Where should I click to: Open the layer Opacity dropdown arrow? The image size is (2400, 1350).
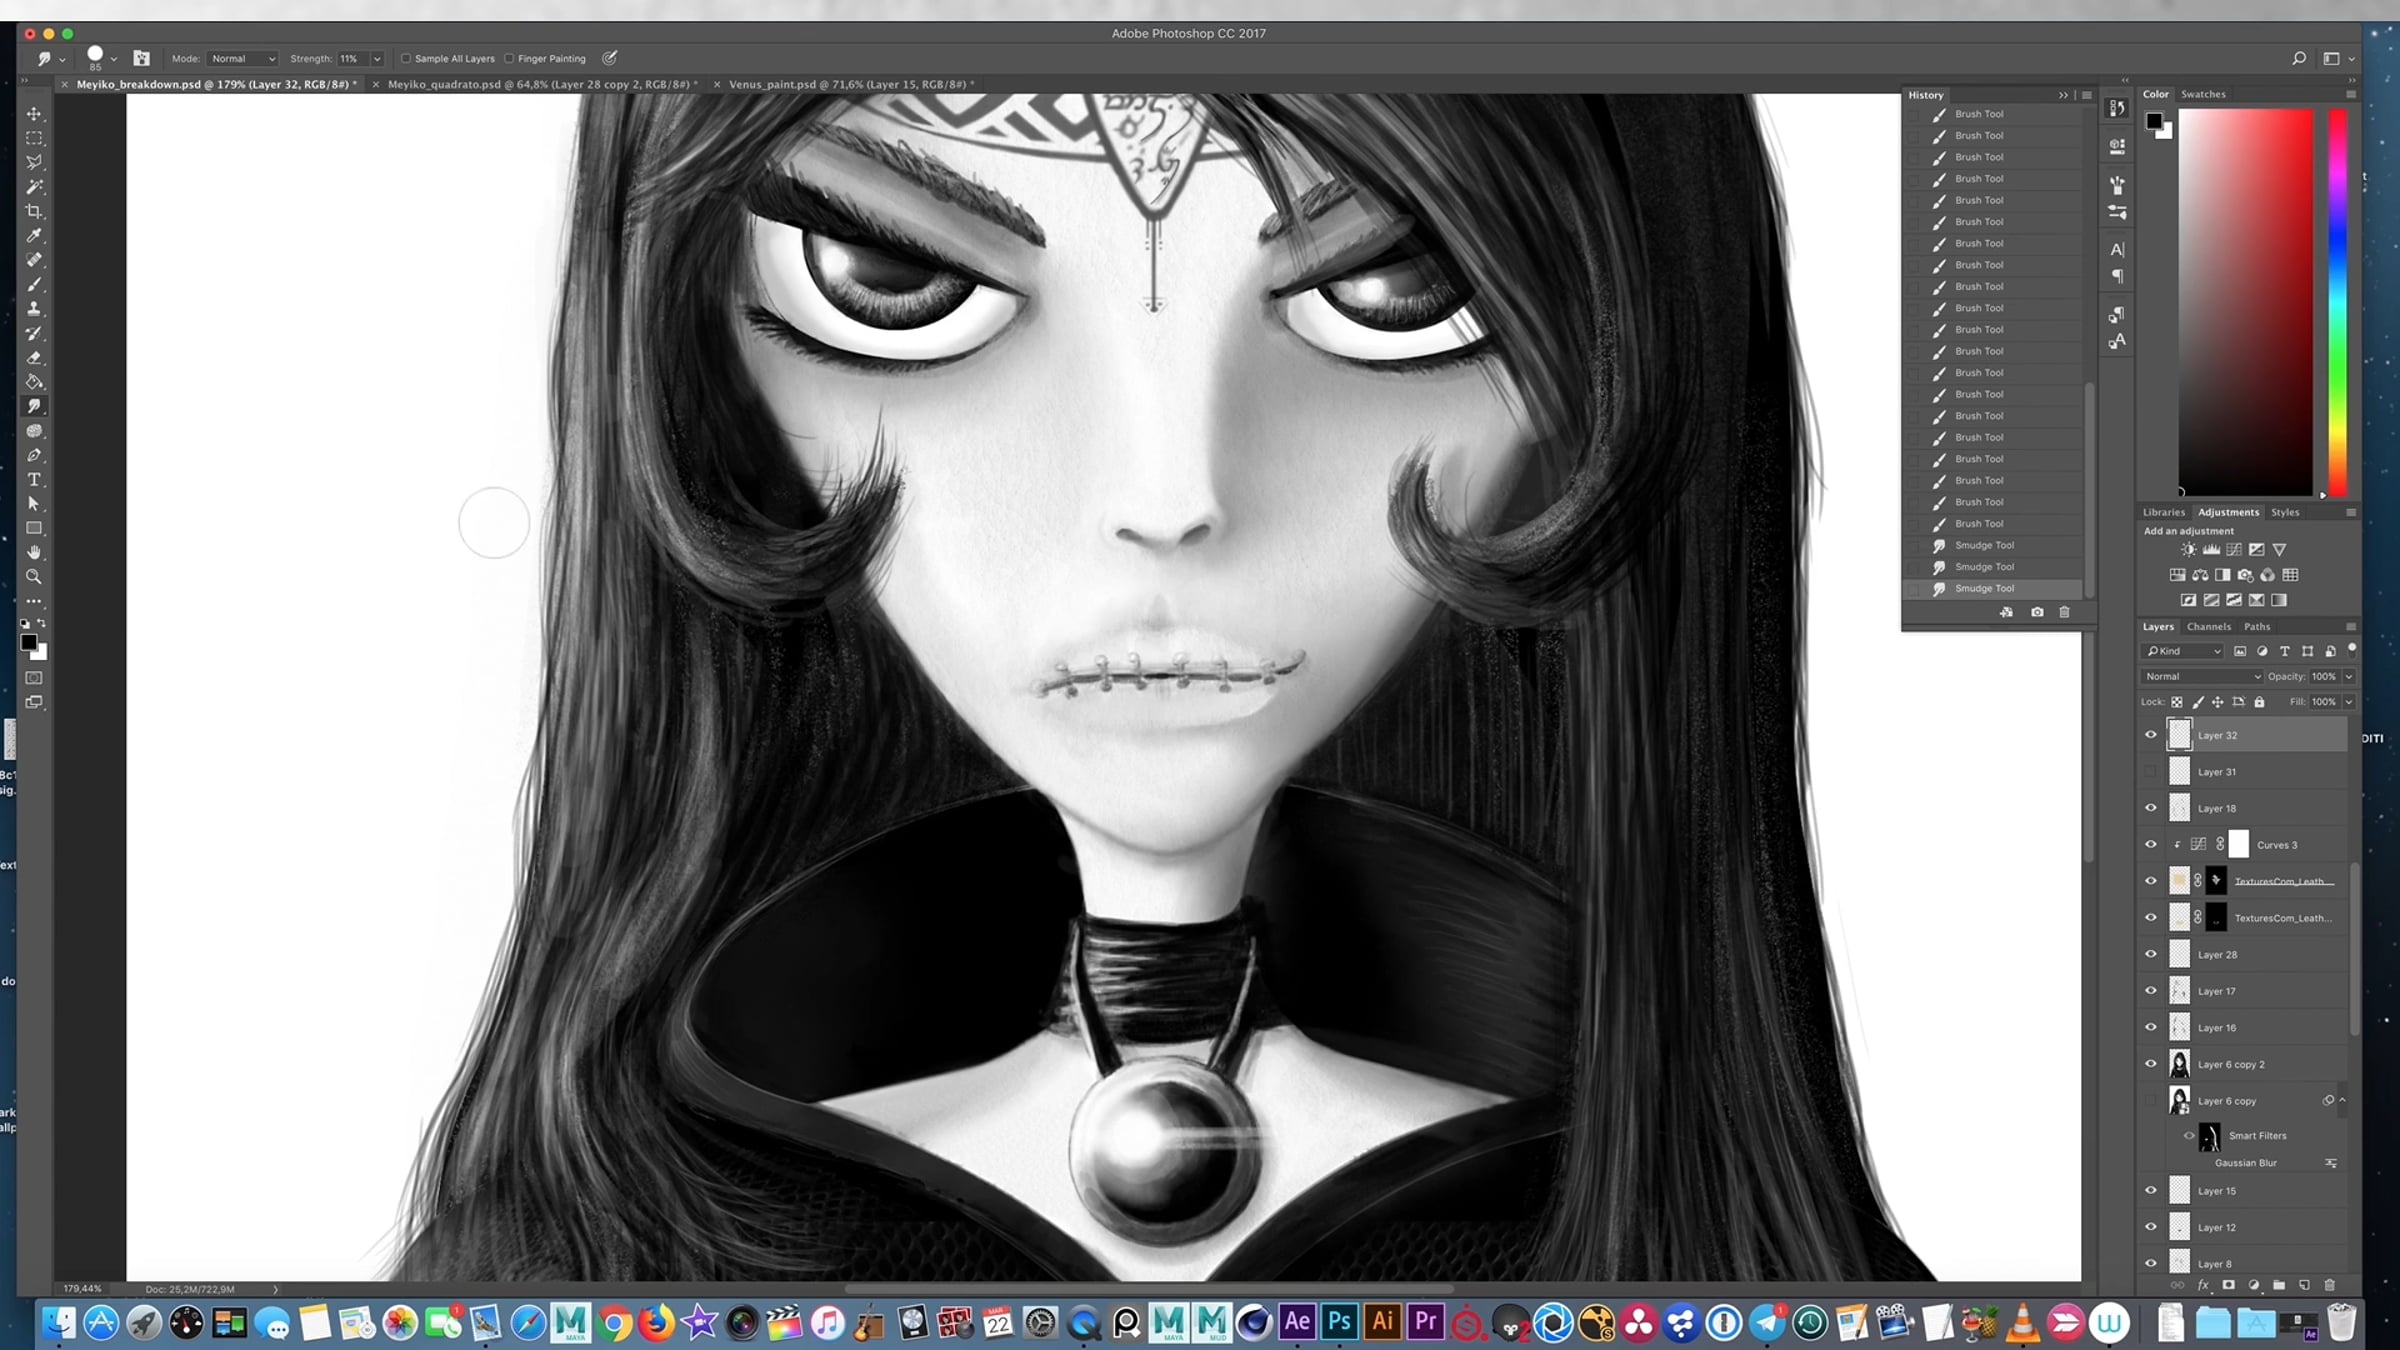click(2349, 677)
